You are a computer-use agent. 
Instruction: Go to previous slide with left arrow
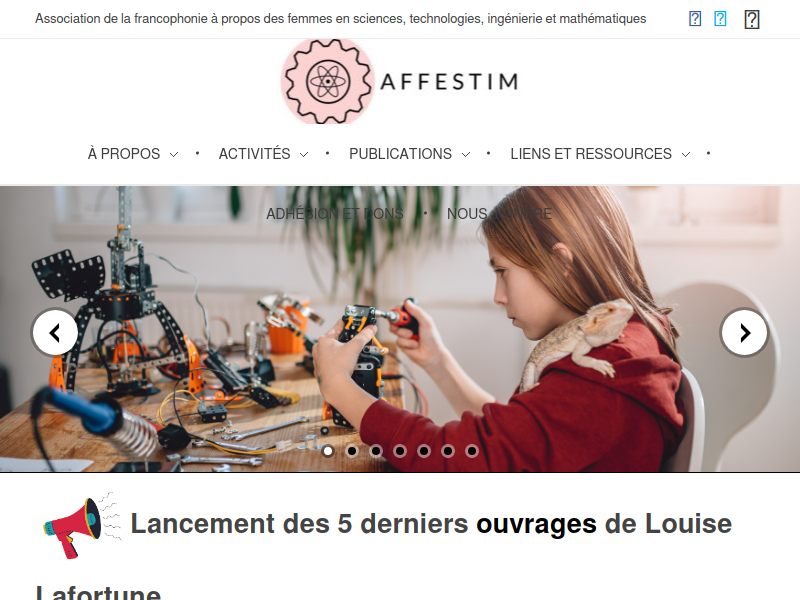(x=55, y=333)
